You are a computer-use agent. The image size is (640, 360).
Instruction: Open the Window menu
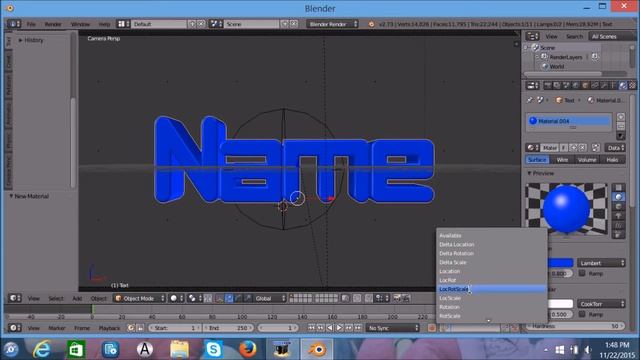coord(80,24)
